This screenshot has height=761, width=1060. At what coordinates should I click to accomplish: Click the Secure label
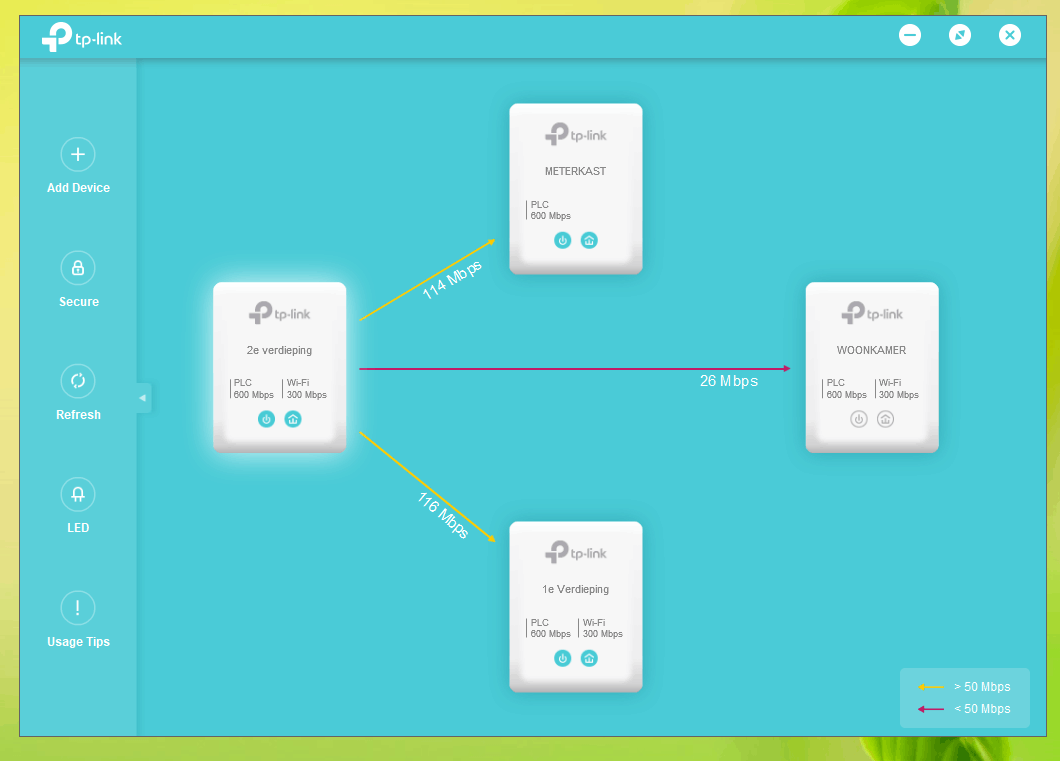click(78, 302)
